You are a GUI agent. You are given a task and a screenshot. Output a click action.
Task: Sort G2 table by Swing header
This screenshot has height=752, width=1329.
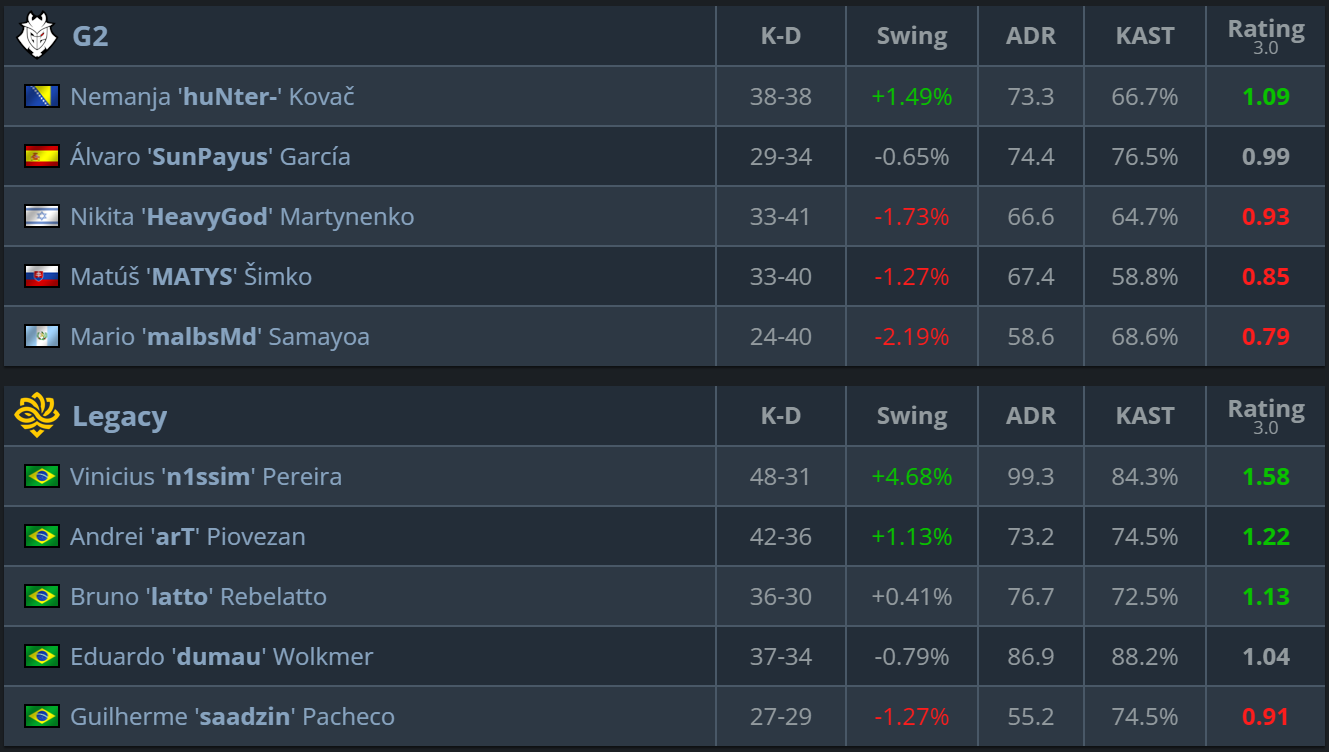912,36
